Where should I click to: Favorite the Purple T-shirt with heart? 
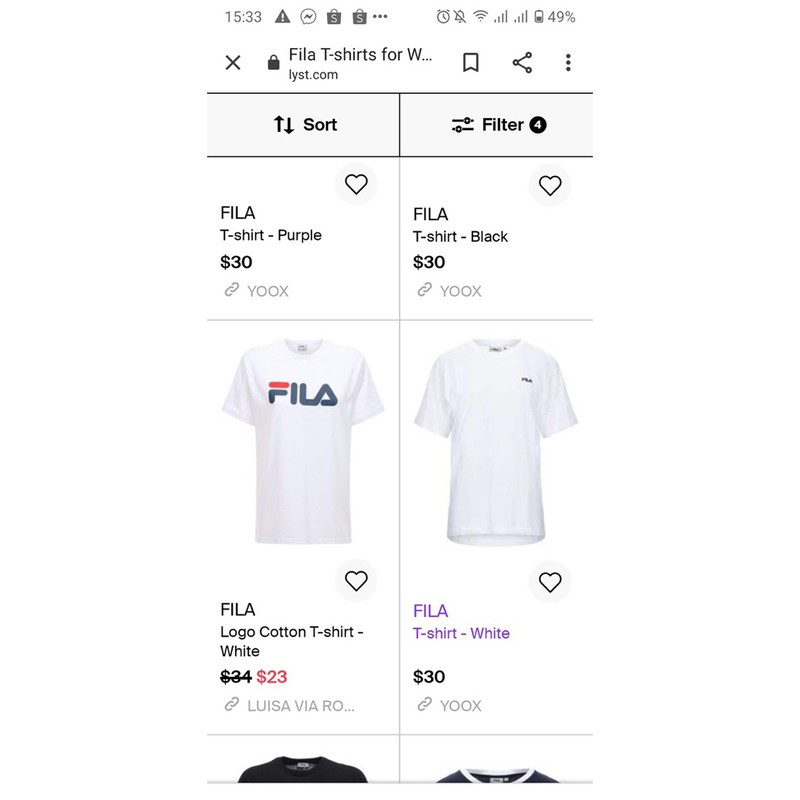(356, 184)
